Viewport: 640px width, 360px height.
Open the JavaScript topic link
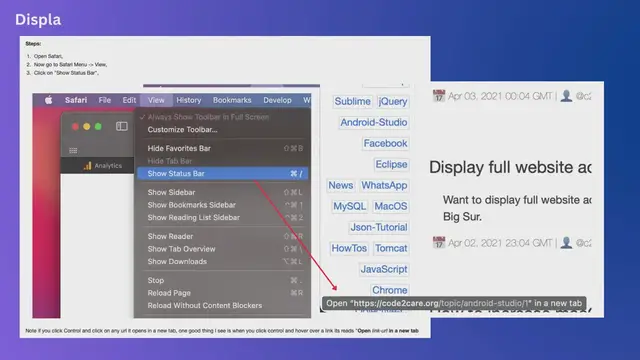point(384,269)
